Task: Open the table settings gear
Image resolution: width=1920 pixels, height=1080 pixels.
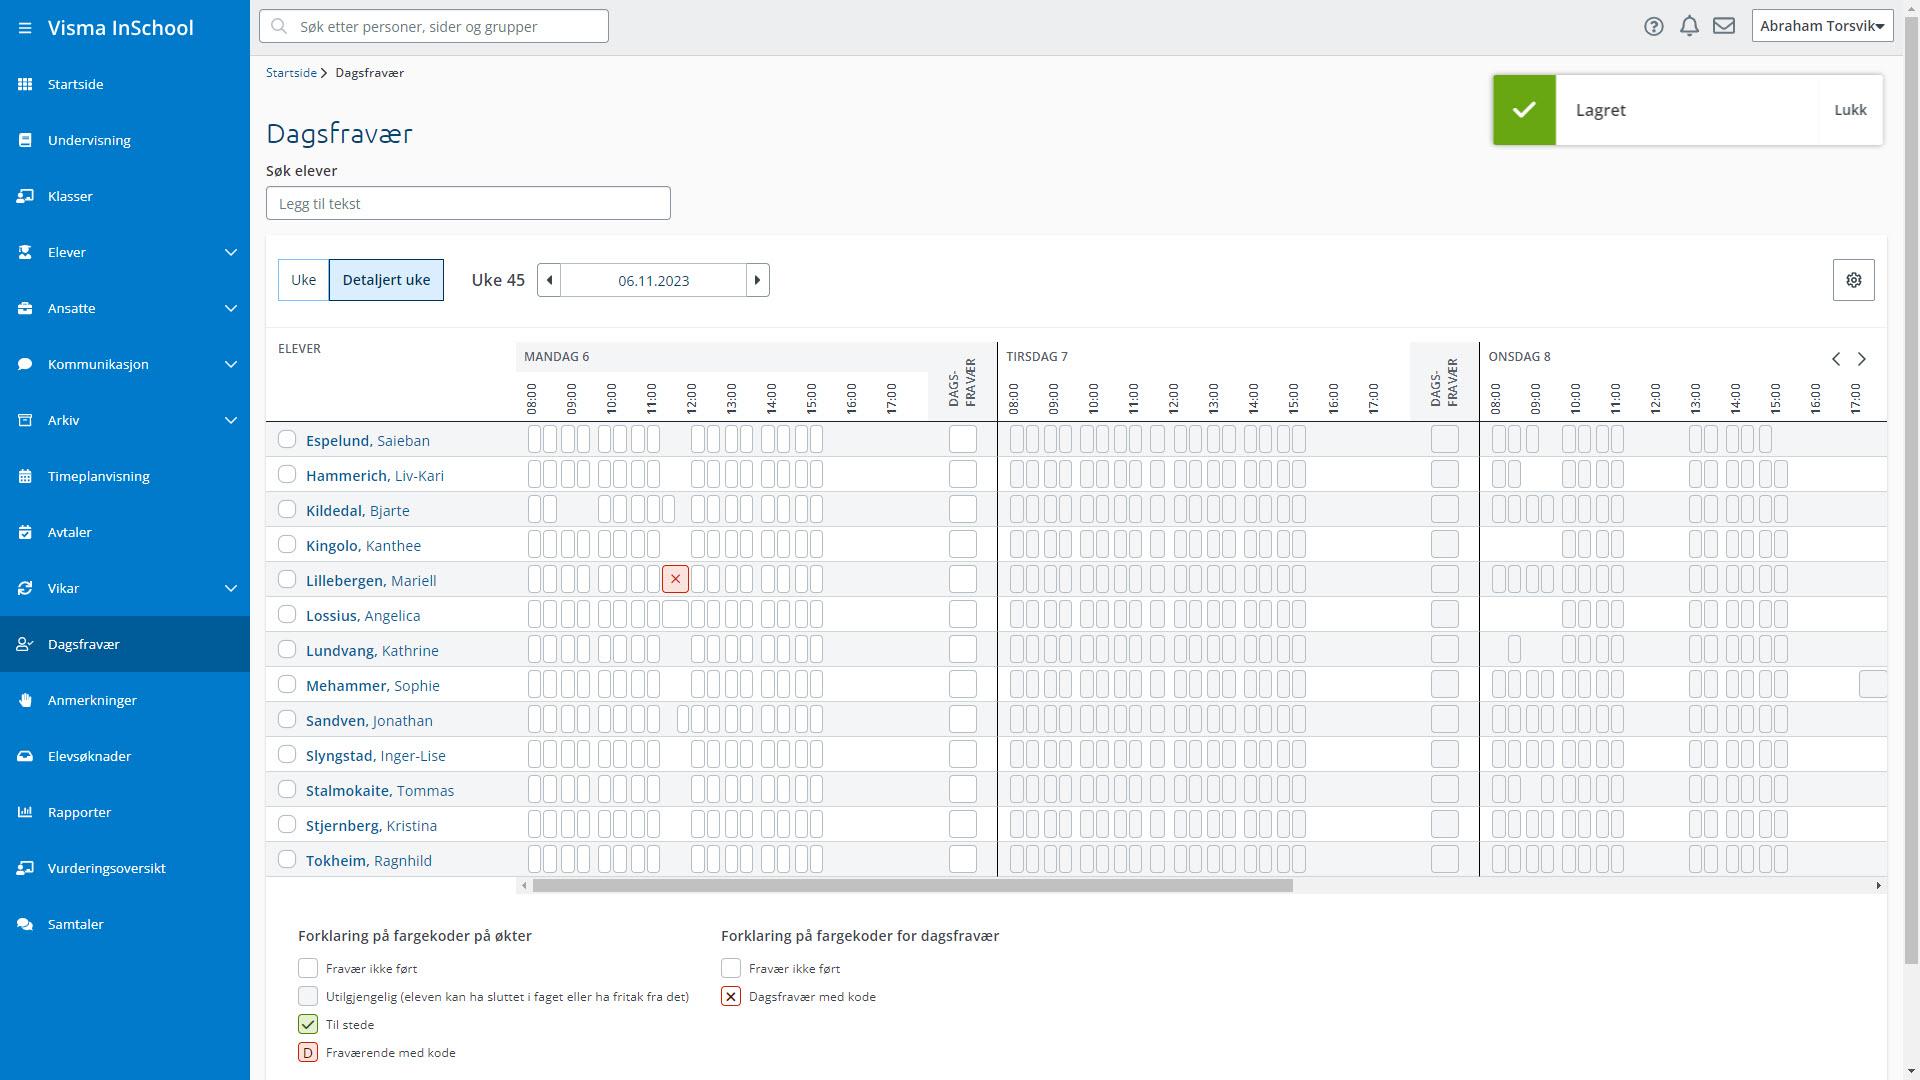Action: (1854, 280)
